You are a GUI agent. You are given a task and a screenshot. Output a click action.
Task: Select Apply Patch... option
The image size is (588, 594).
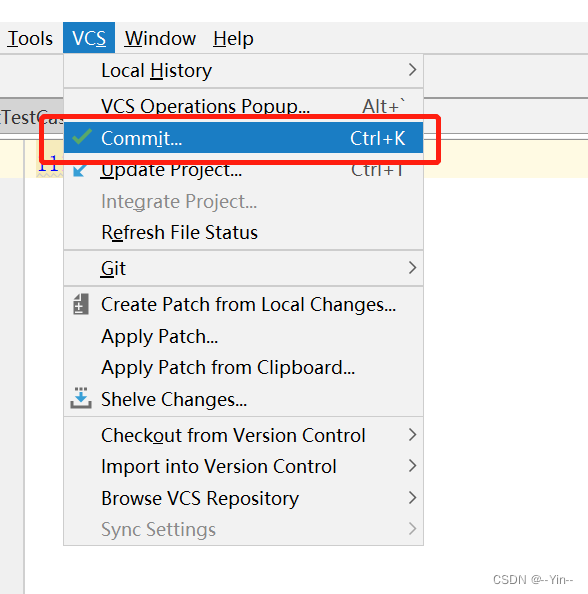click(243, 336)
